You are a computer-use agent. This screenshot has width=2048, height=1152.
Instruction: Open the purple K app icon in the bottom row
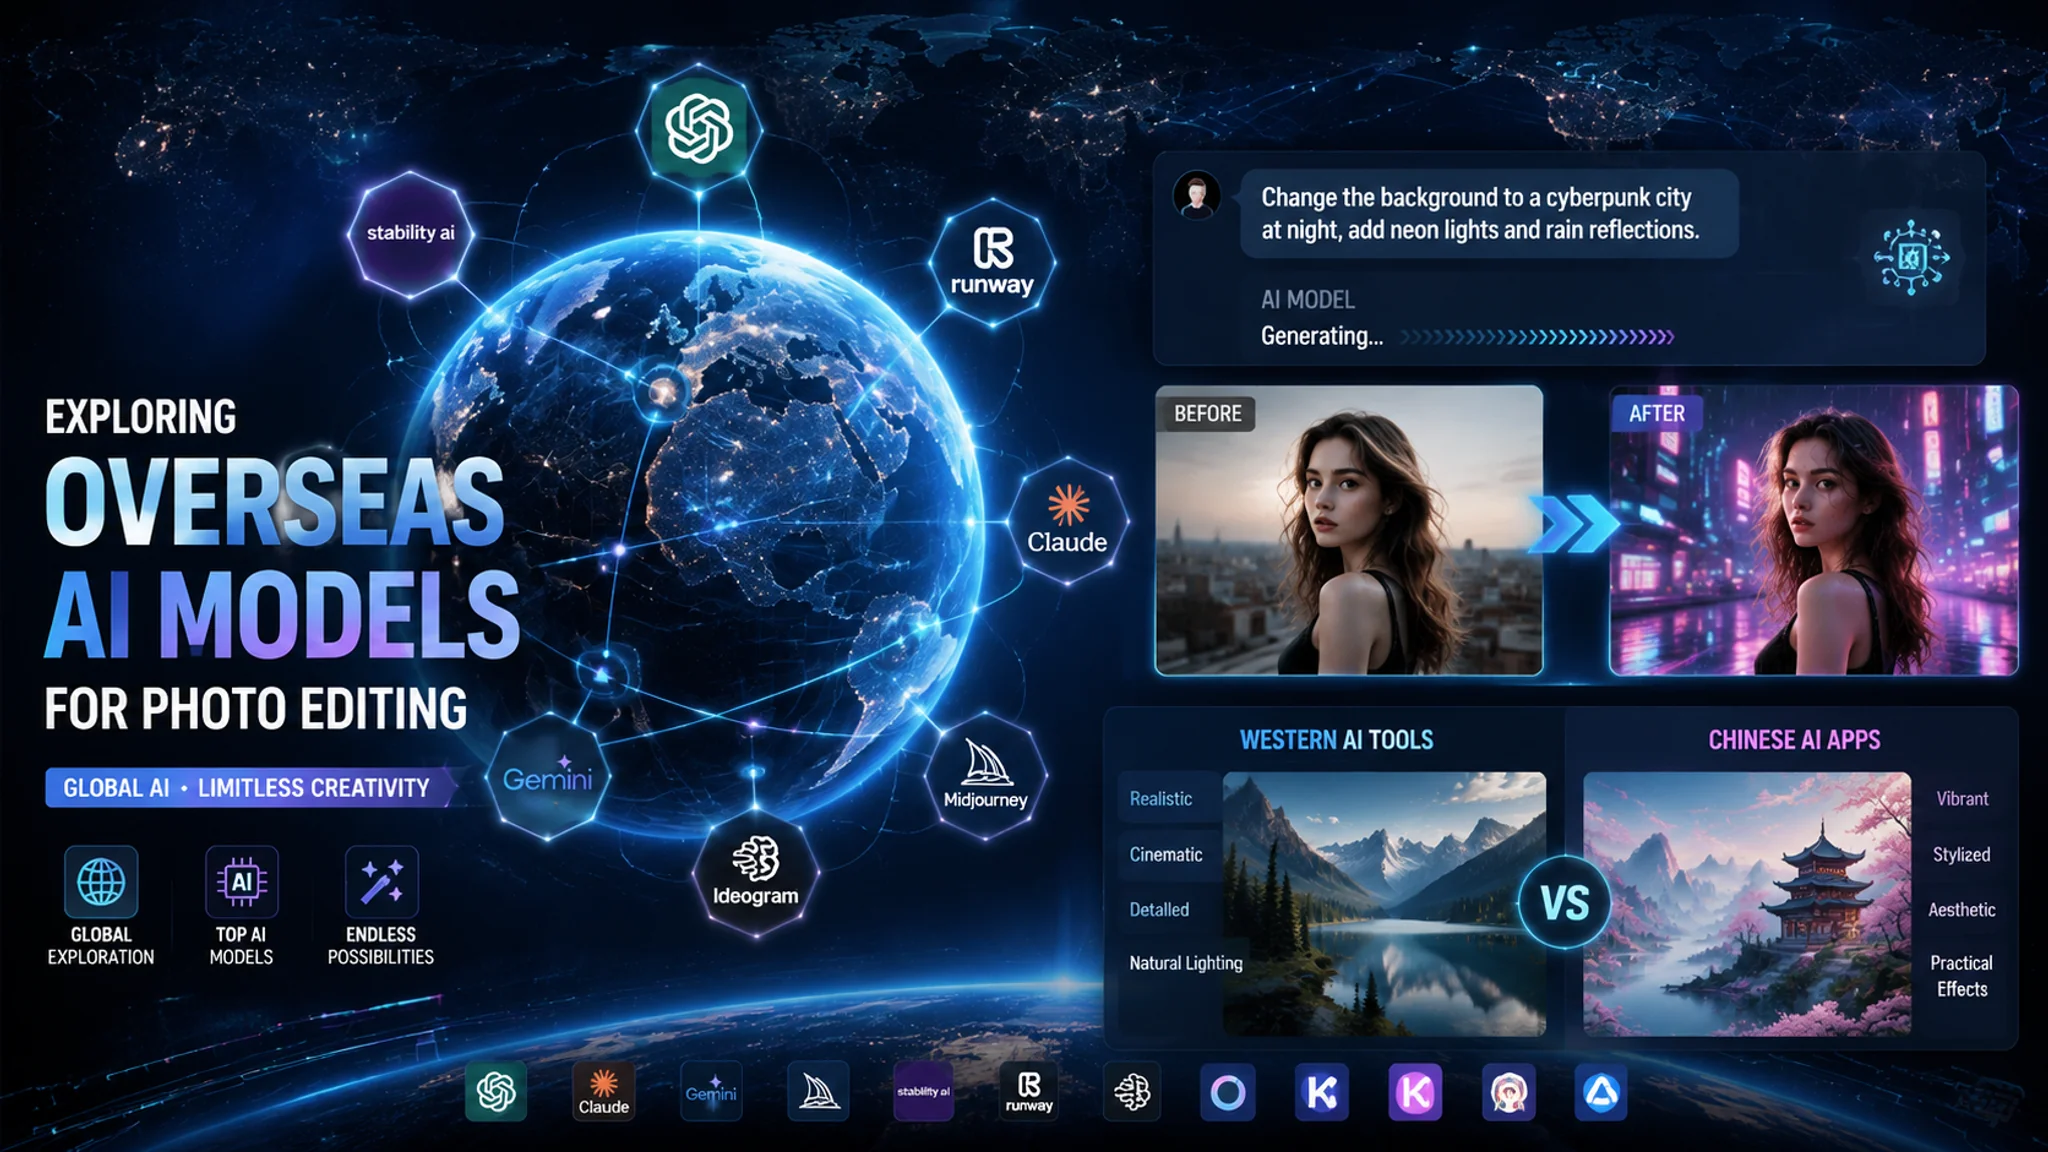(x=1415, y=1092)
